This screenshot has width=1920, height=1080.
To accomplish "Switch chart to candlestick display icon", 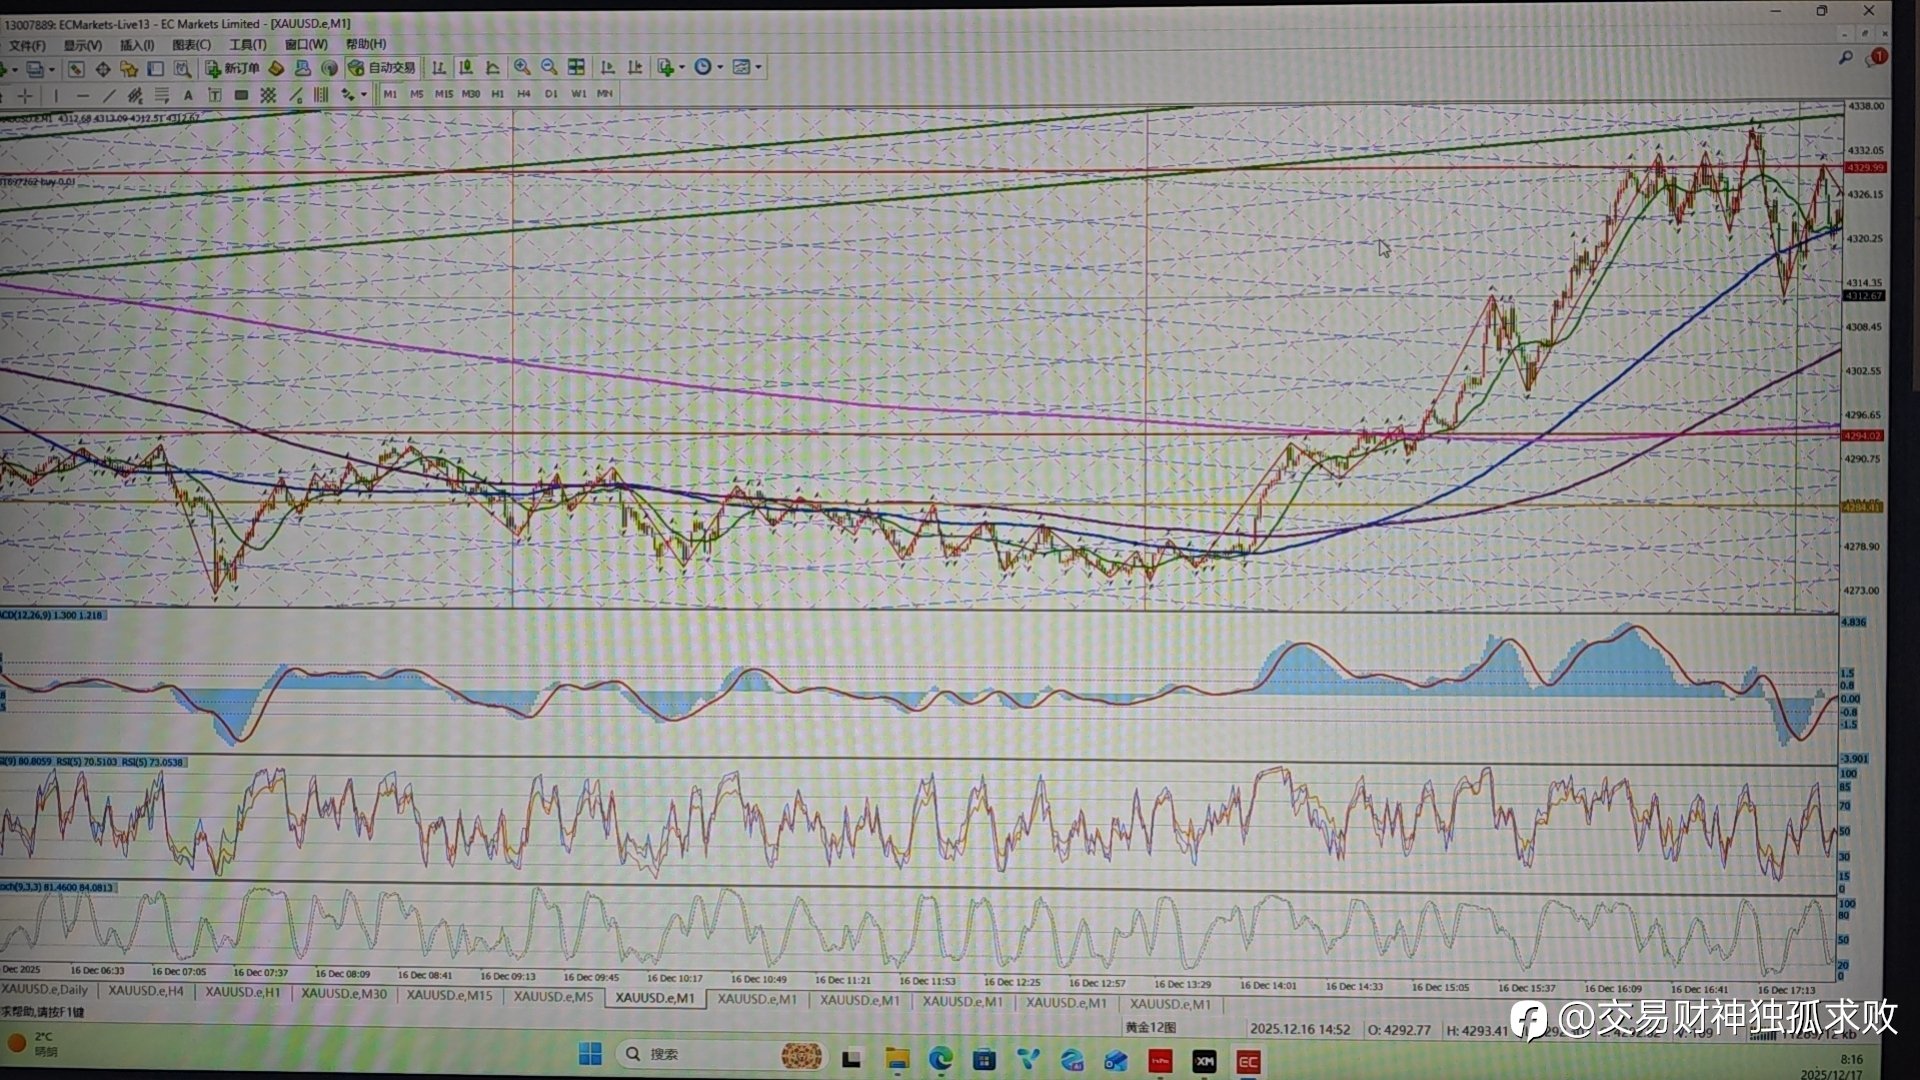I will coord(465,67).
